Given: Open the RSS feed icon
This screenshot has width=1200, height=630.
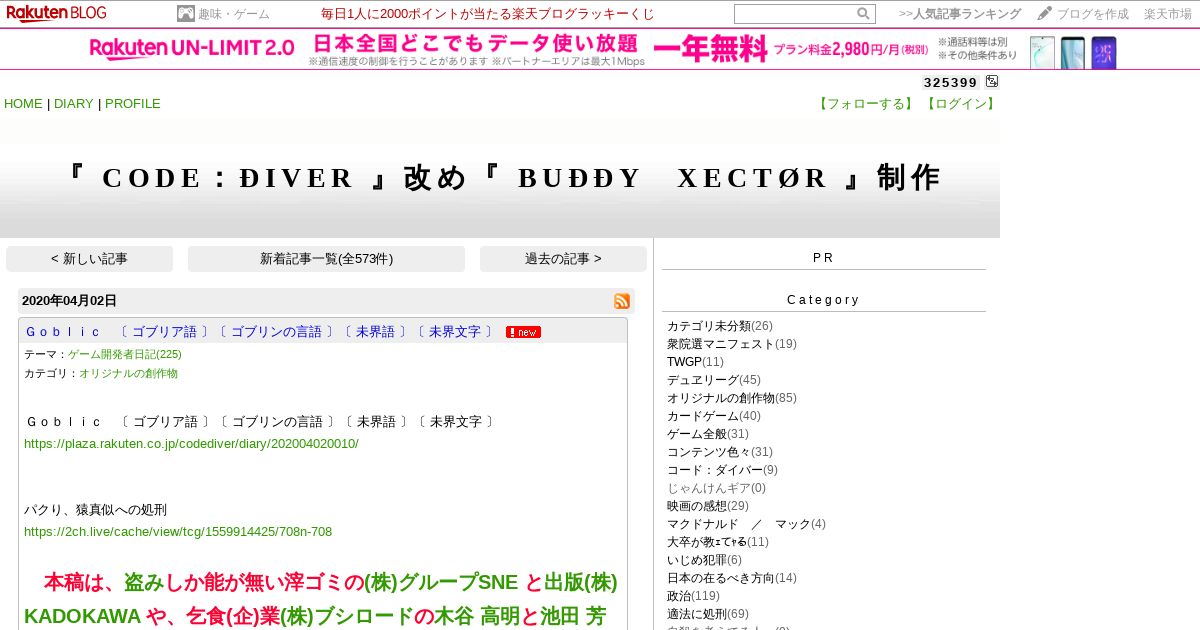Looking at the screenshot, I should [622, 301].
